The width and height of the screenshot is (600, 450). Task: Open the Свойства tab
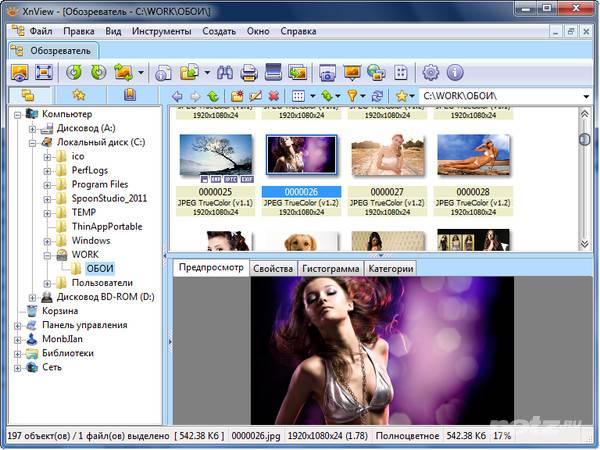(272, 268)
